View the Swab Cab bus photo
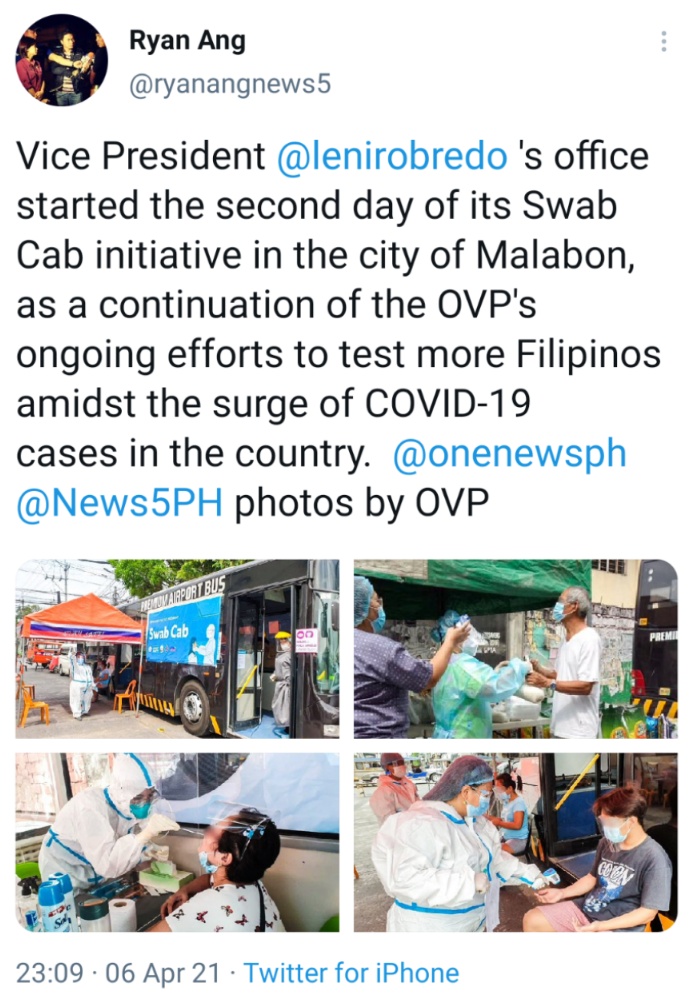Image resolution: width=690 pixels, height=999 pixels. (177, 649)
